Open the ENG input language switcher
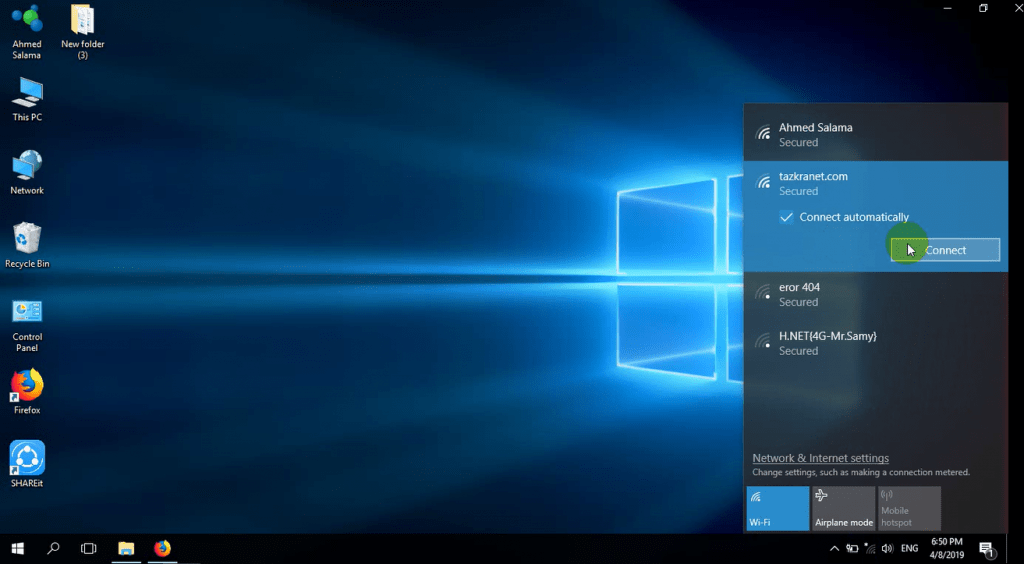The width and height of the screenshot is (1024, 564). tap(909, 549)
